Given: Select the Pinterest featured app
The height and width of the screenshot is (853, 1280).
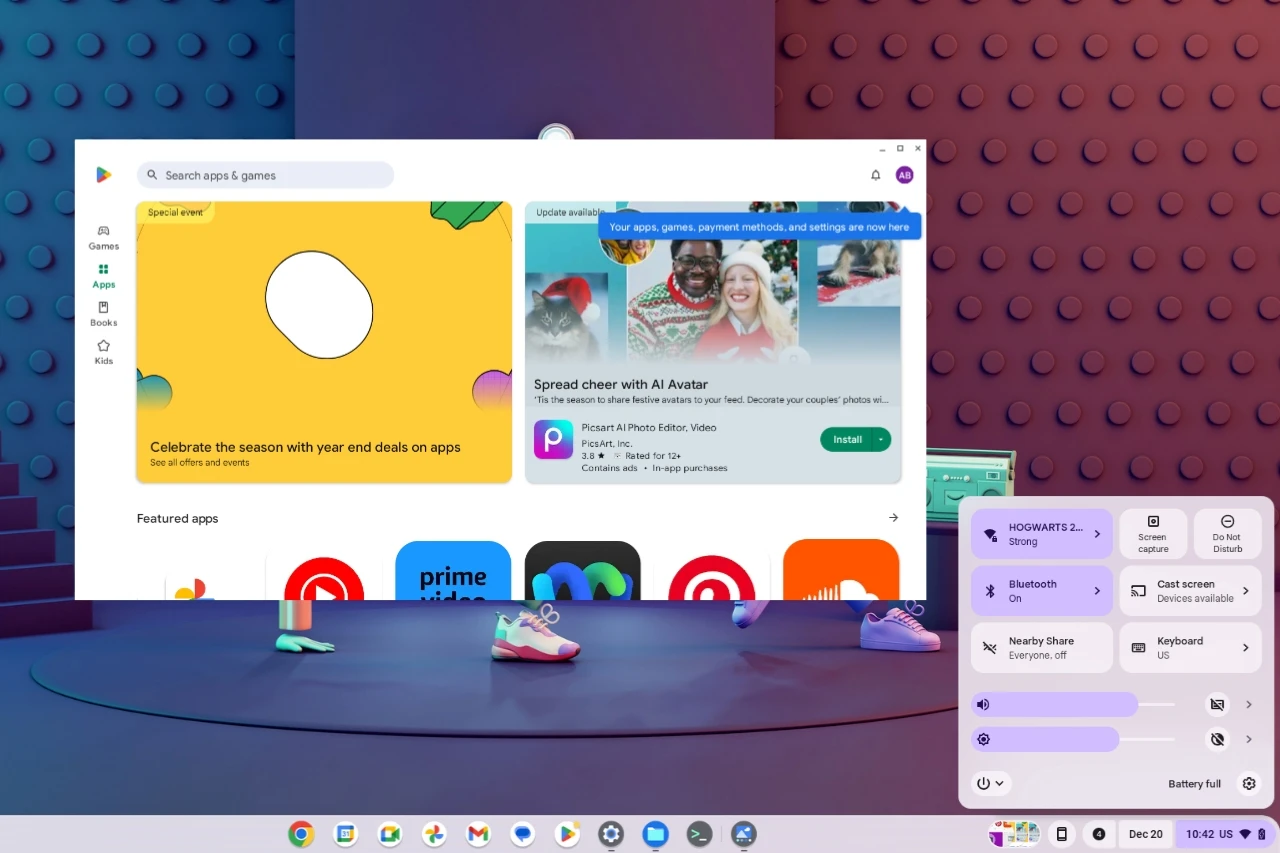Looking at the screenshot, I should click(x=711, y=578).
